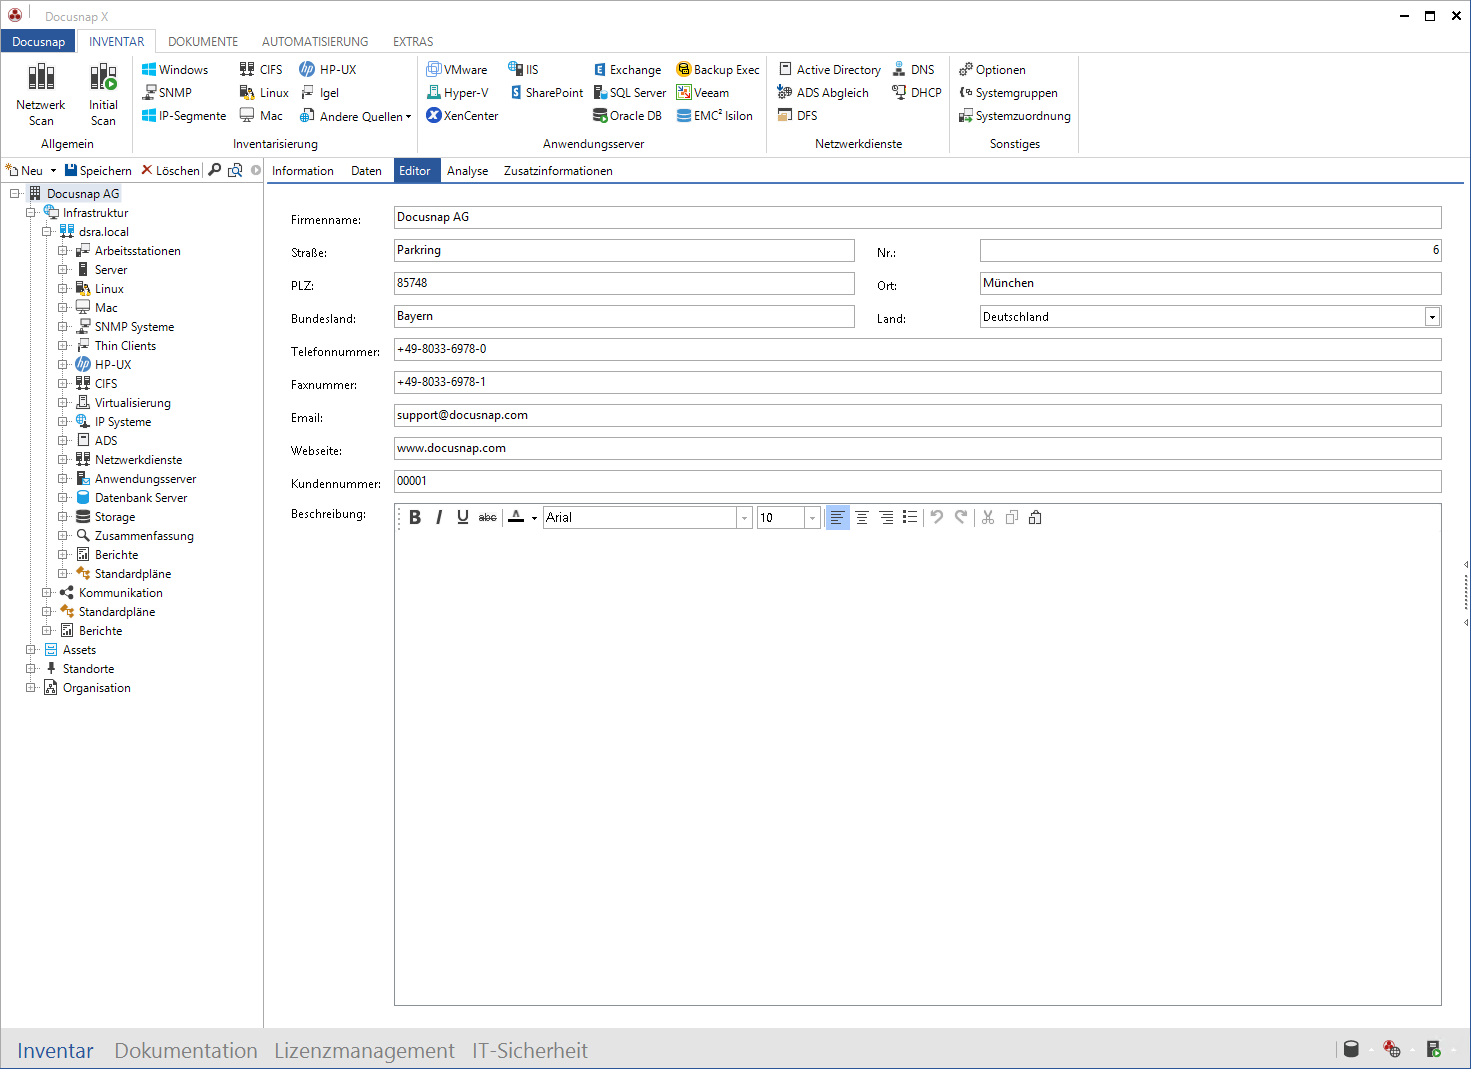Open the Neu dropdown arrow
Screen dimensions: 1471x1069
pyautogui.click(x=53, y=171)
